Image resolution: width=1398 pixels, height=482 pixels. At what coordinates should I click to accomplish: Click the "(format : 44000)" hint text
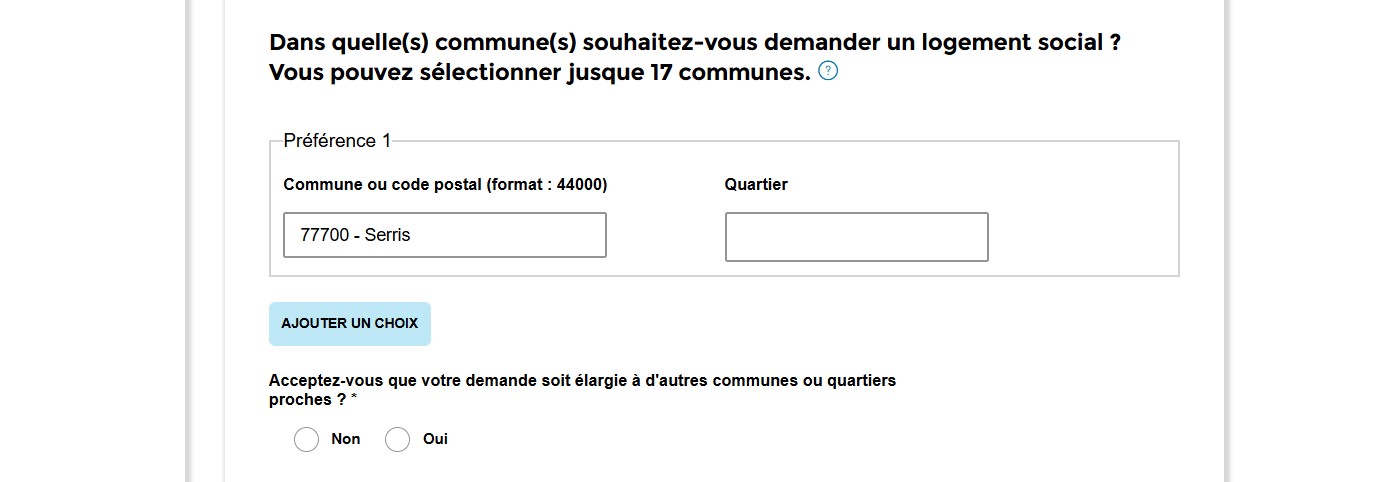coord(547,185)
